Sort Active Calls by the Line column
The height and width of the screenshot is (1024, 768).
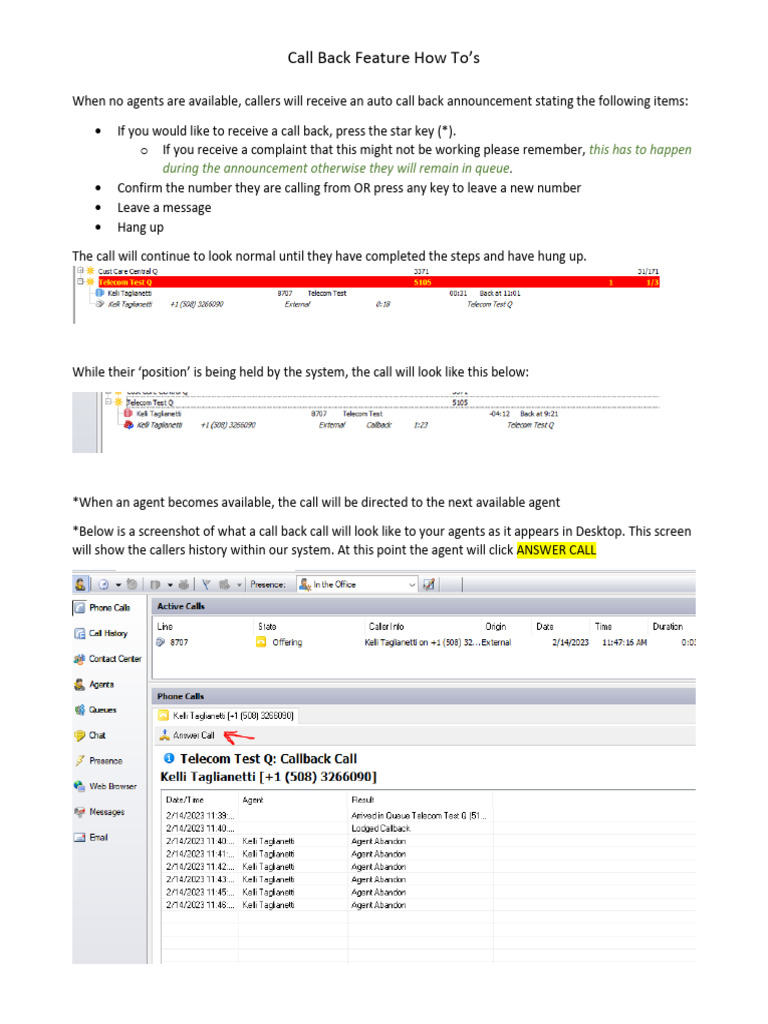[165, 626]
